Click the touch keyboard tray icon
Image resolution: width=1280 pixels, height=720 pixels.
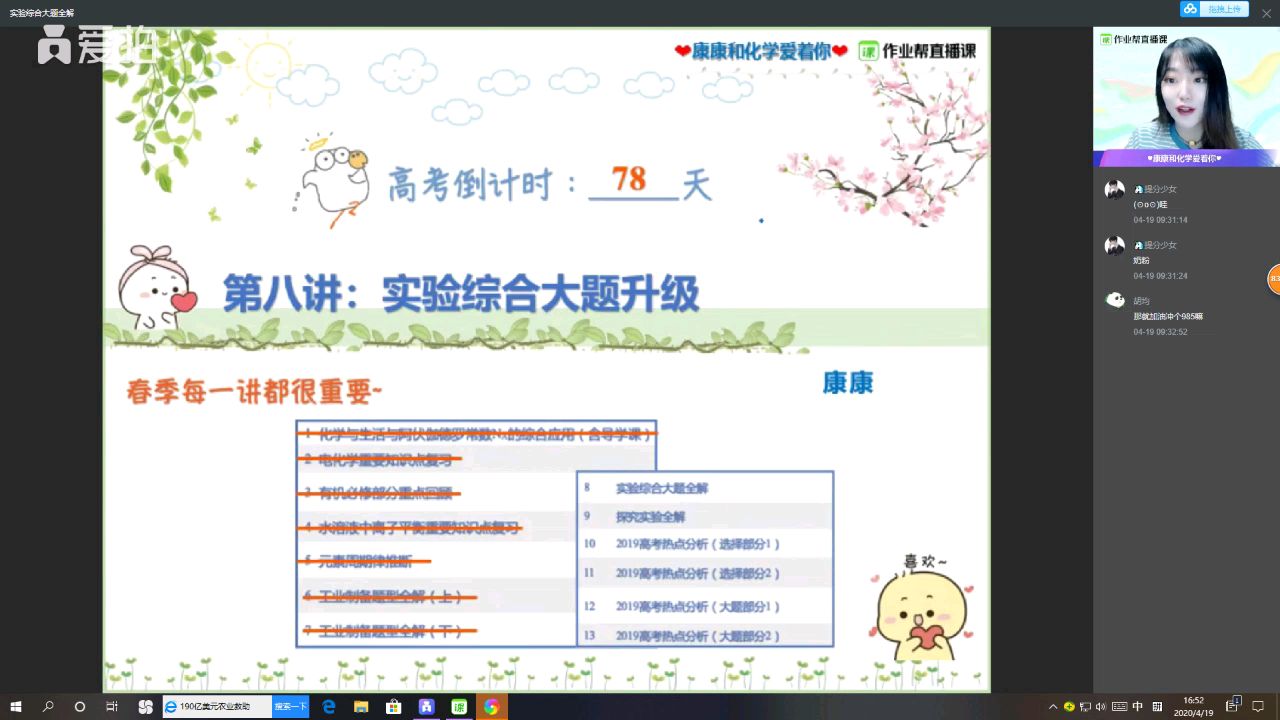coord(1119,707)
